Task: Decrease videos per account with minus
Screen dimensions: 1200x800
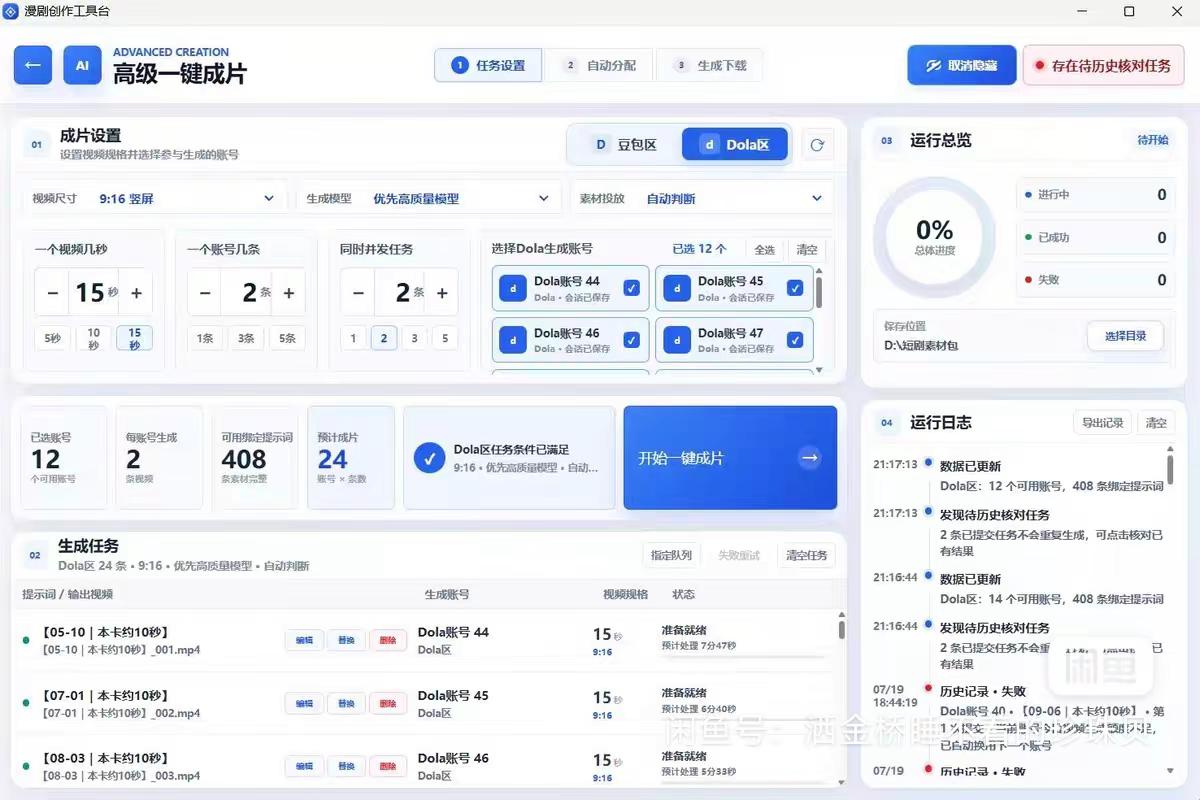Action: click(205, 293)
